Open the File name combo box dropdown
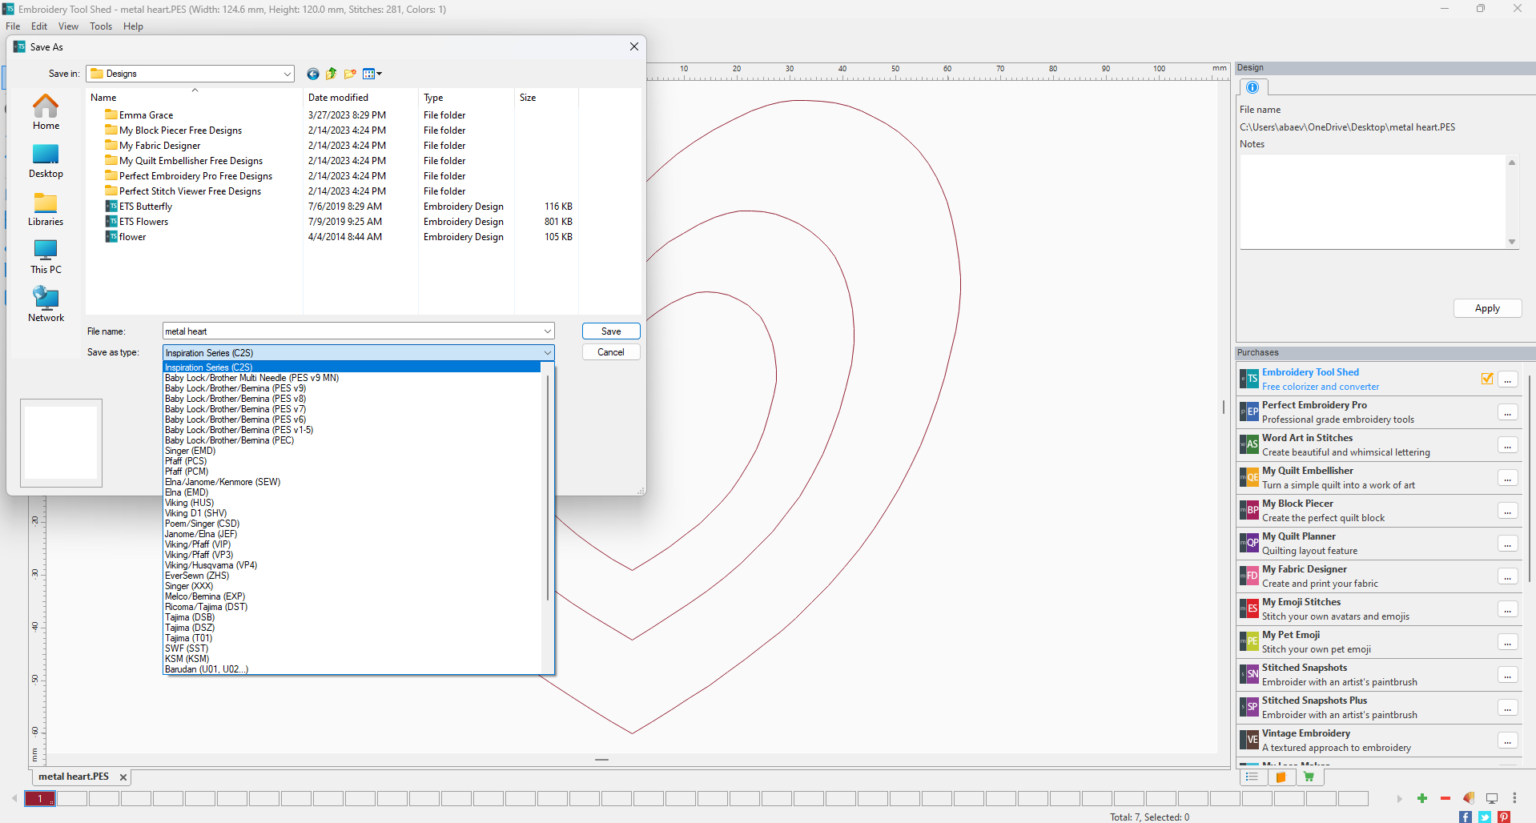 pyautogui.click(x=546, y=331)
